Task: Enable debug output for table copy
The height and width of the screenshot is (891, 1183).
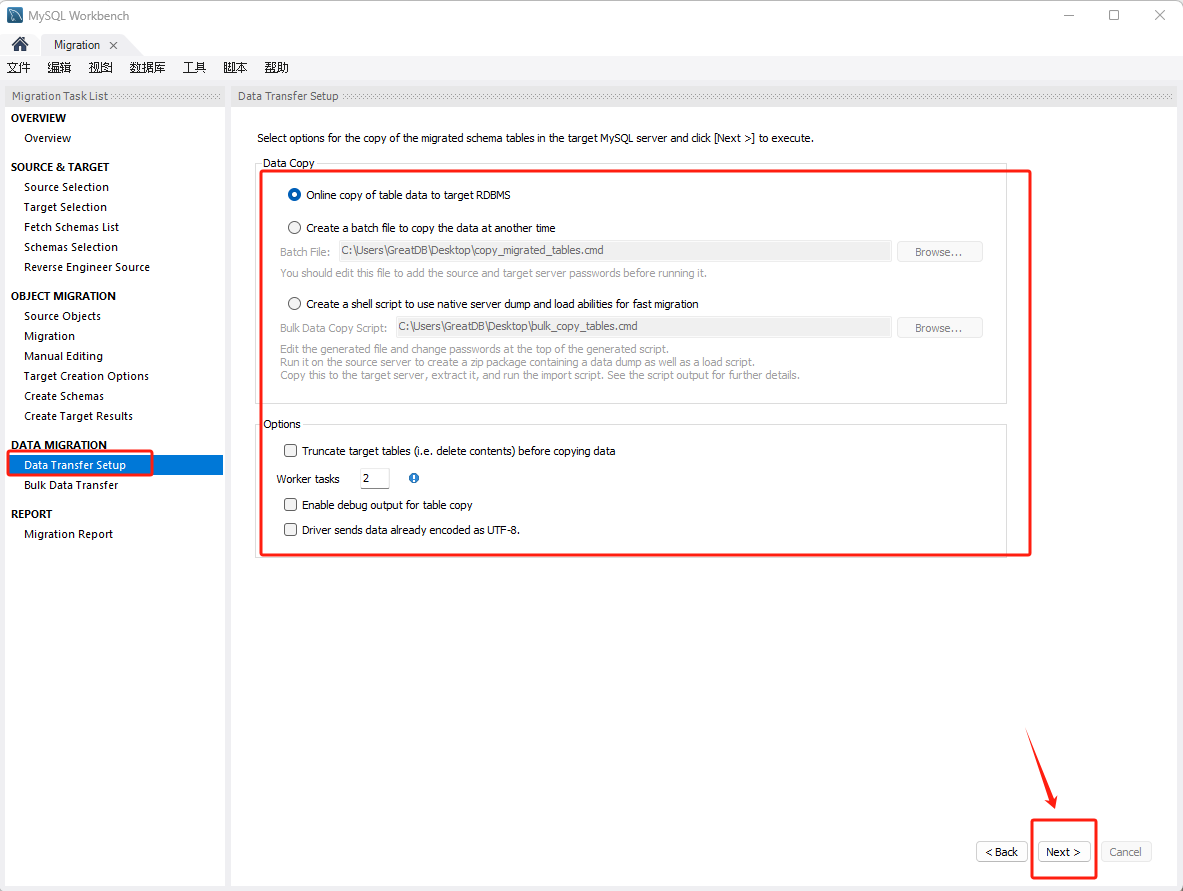Action: [x=291, y=505]
